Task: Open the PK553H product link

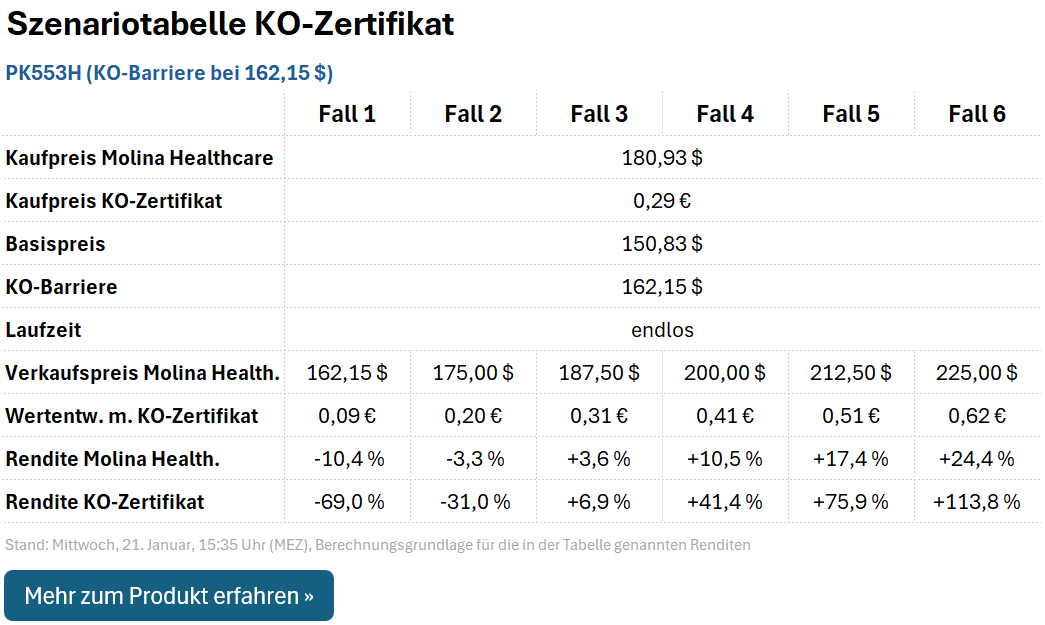Action: [x=169, y=73]
